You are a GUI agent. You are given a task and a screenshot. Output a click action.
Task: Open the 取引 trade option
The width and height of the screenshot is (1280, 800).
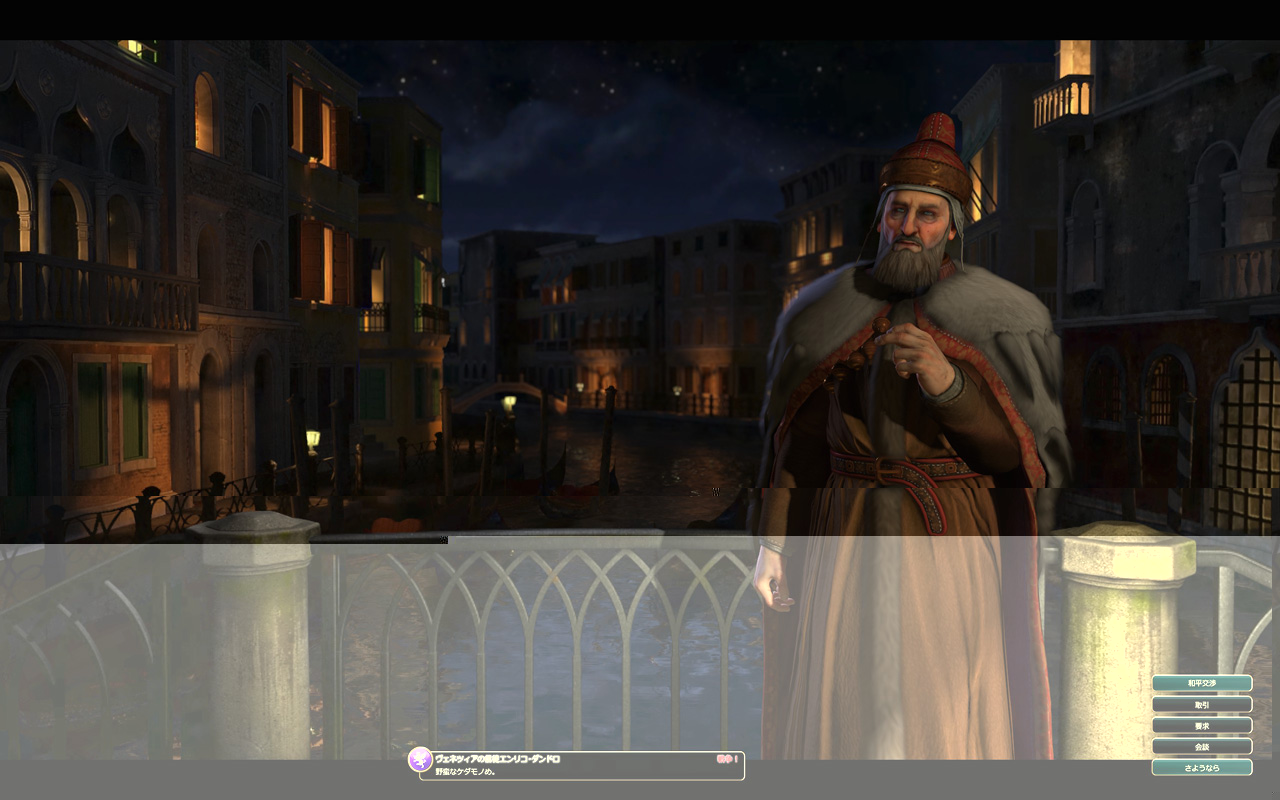1201,704
